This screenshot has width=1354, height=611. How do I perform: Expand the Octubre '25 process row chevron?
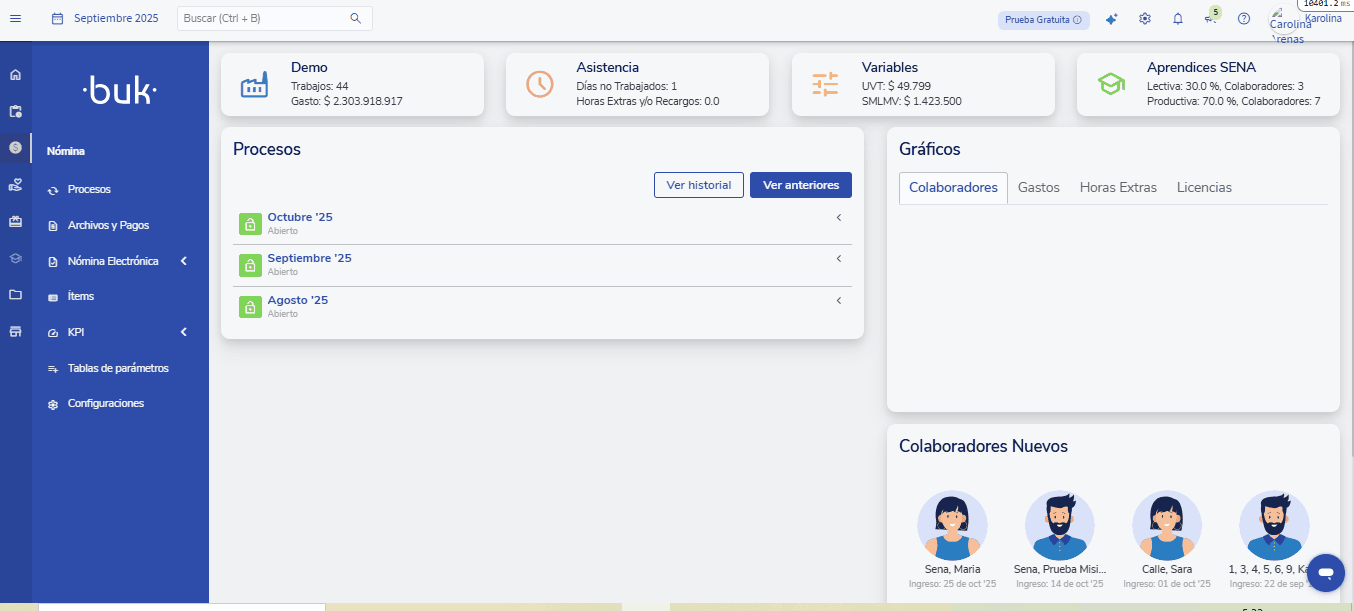(x=838, y=217)
